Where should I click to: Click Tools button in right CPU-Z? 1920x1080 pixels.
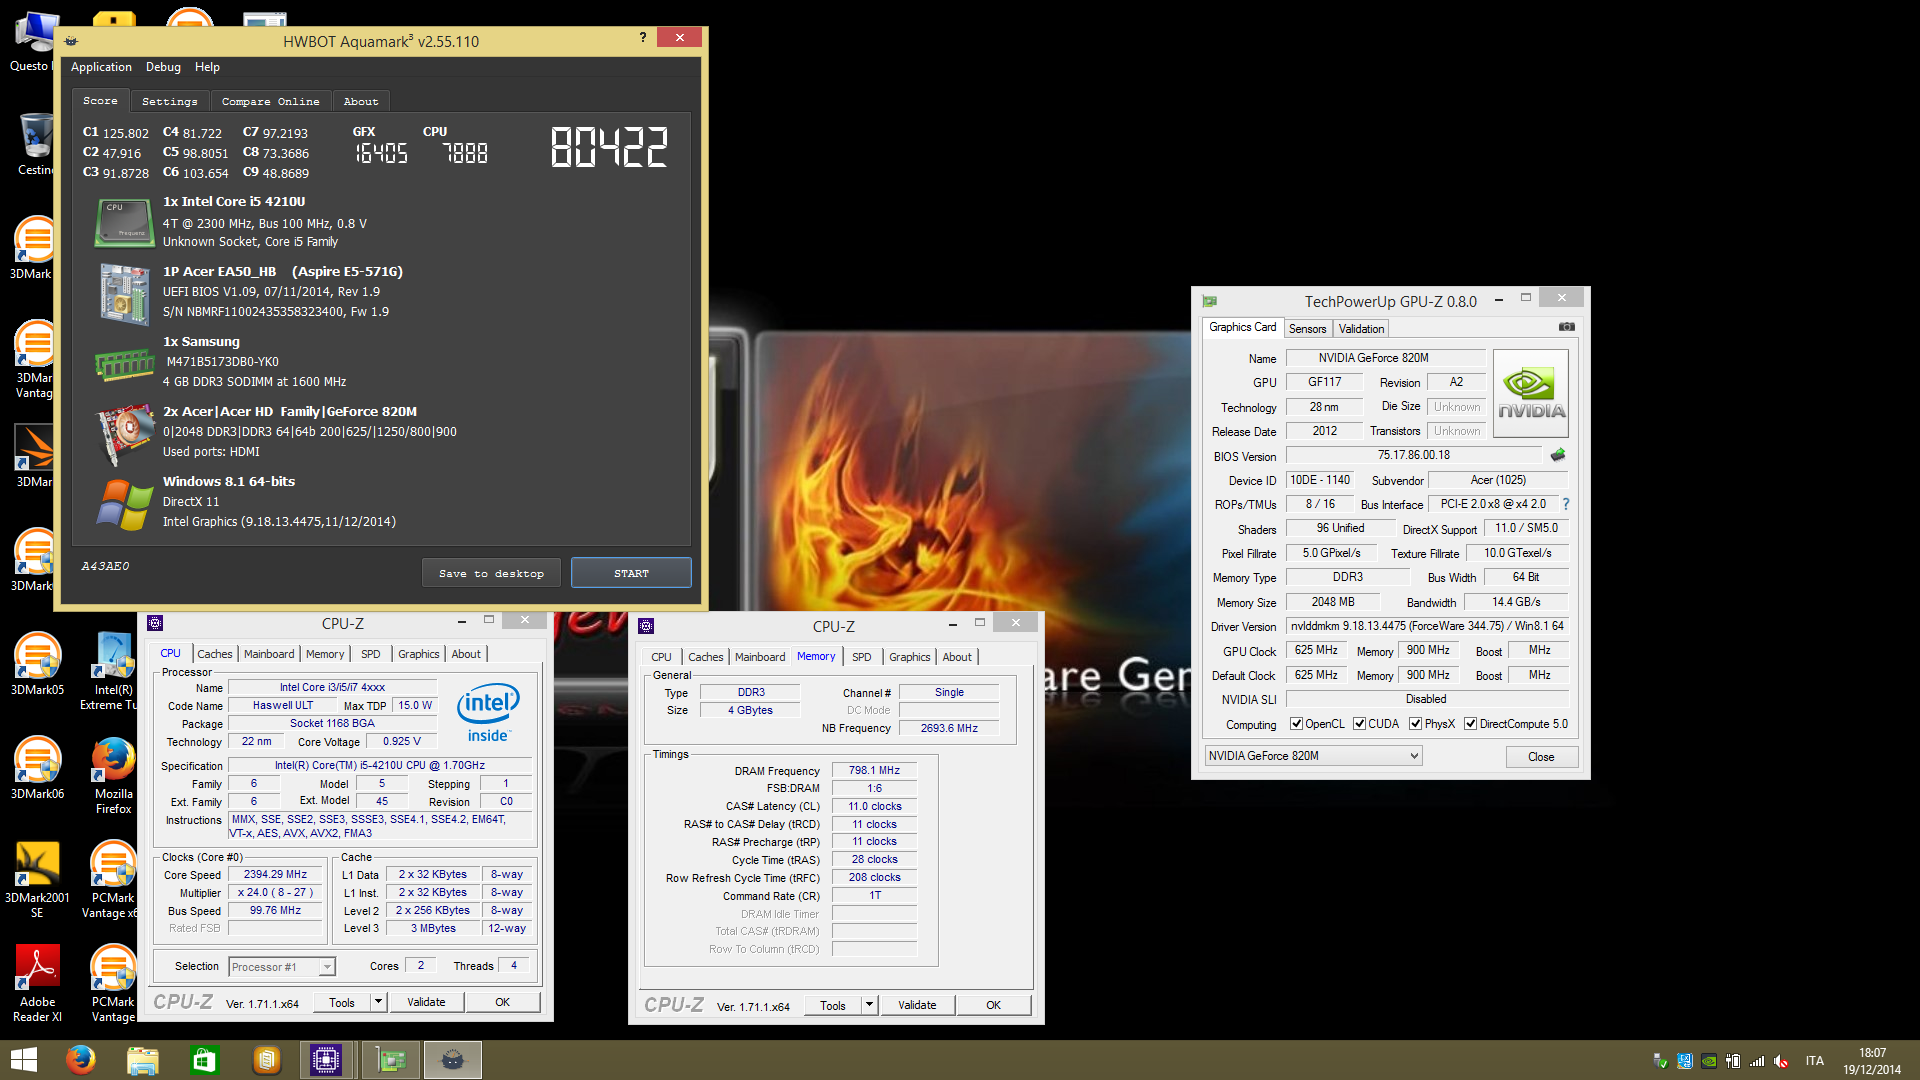tap(833, 1005)
